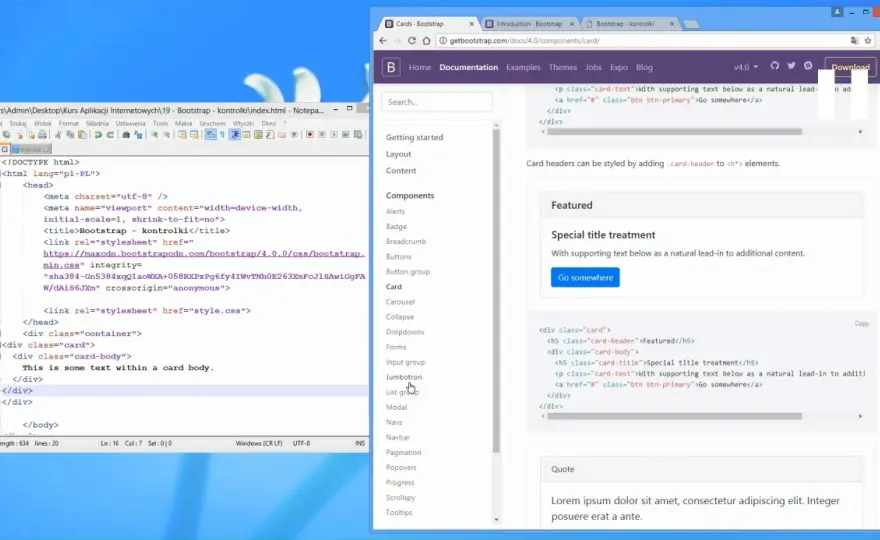
Task: Click the Zoom In icon in Notepad++
Action: coord(154,135)
